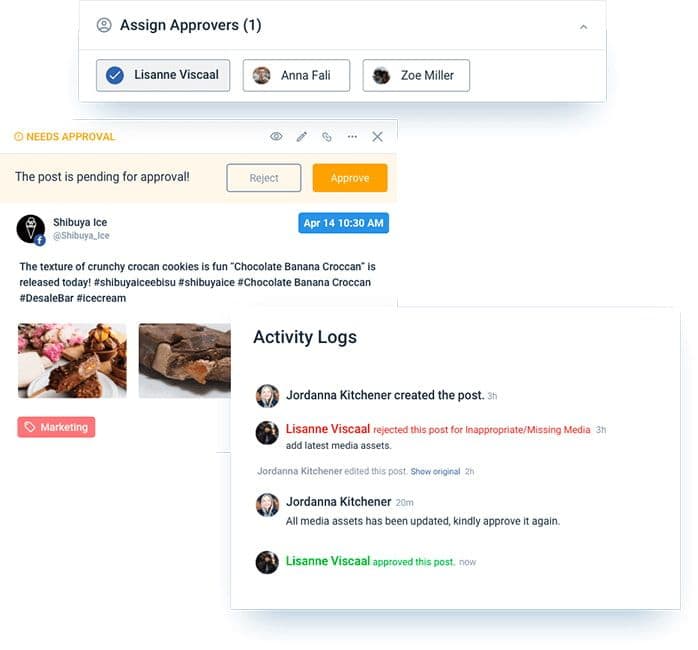Select Anna Fali as an approver
This screenshot has width=698, height=650.
296,75
